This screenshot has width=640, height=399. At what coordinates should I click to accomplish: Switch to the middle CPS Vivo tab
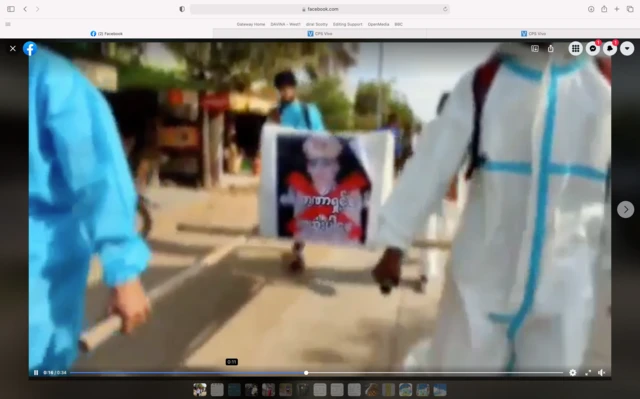pyautogui.click(x=320, y=33)
